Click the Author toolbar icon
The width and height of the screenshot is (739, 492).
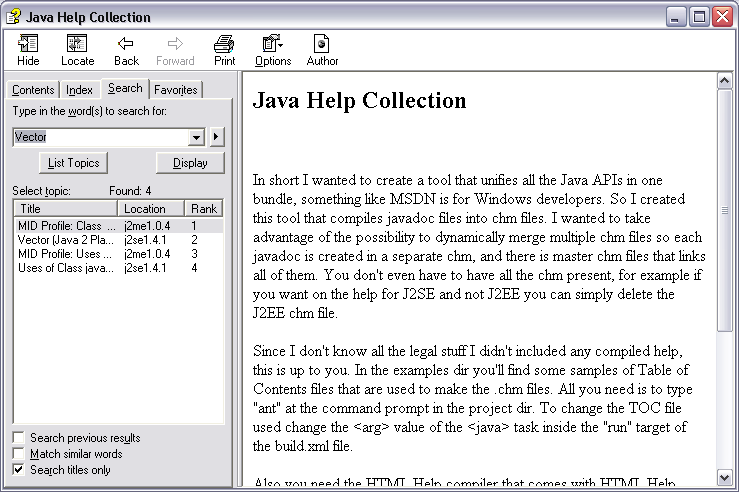coord(322,44)
